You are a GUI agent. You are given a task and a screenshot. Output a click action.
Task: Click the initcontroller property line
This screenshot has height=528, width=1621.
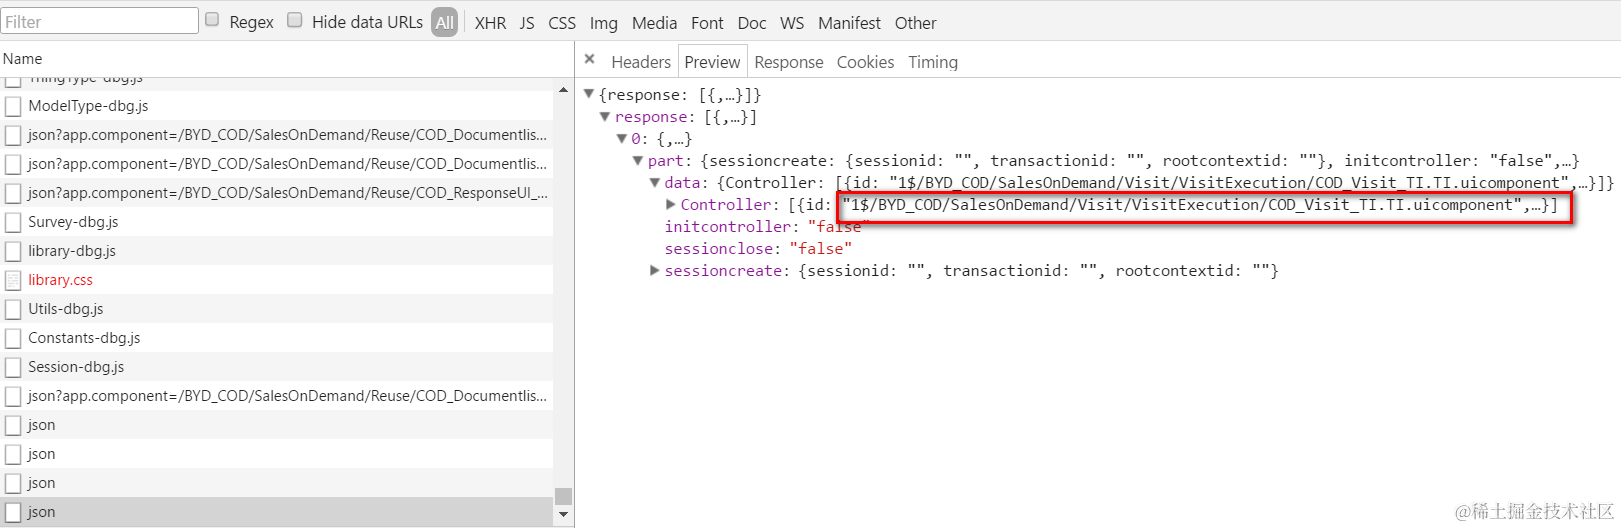[763, 226]
